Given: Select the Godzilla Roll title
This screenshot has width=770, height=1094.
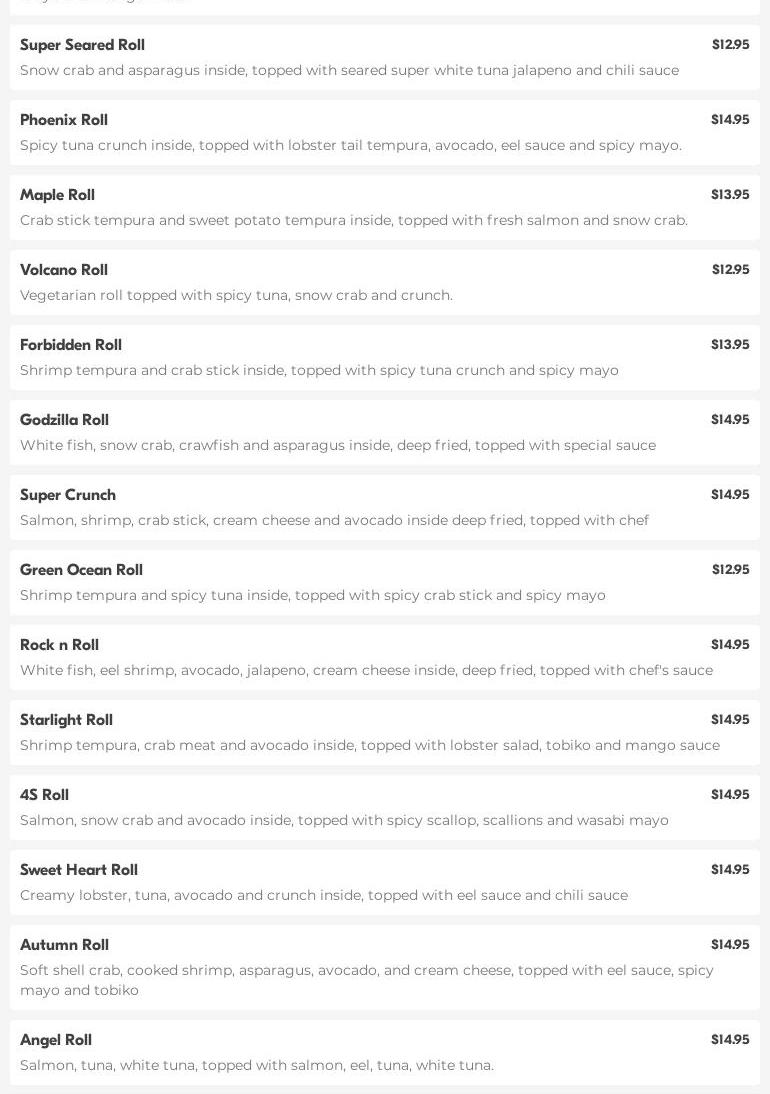Looking at the screenshot, I should (64, 420).
